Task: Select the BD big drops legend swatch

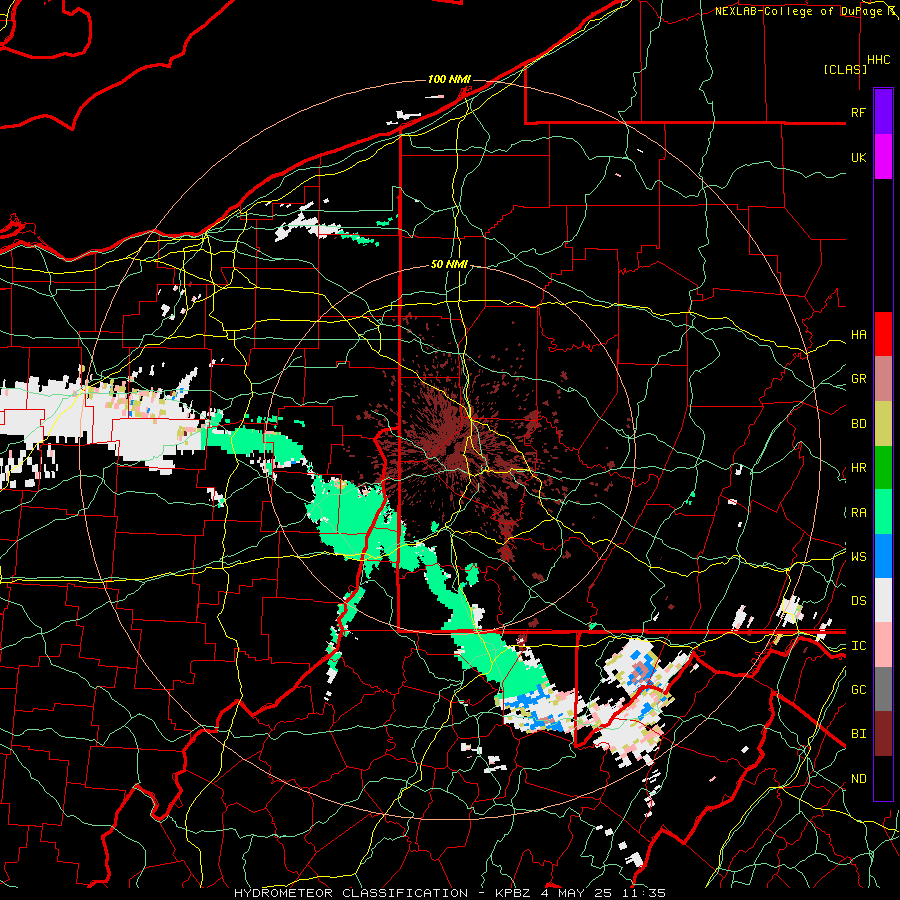Action: [883, 424]
